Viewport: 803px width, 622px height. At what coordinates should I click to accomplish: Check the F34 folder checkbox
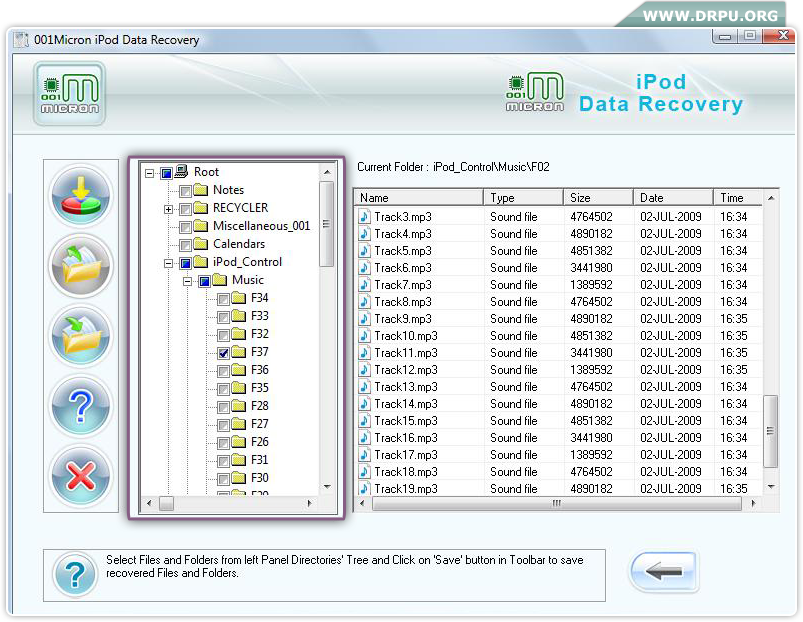223,299
